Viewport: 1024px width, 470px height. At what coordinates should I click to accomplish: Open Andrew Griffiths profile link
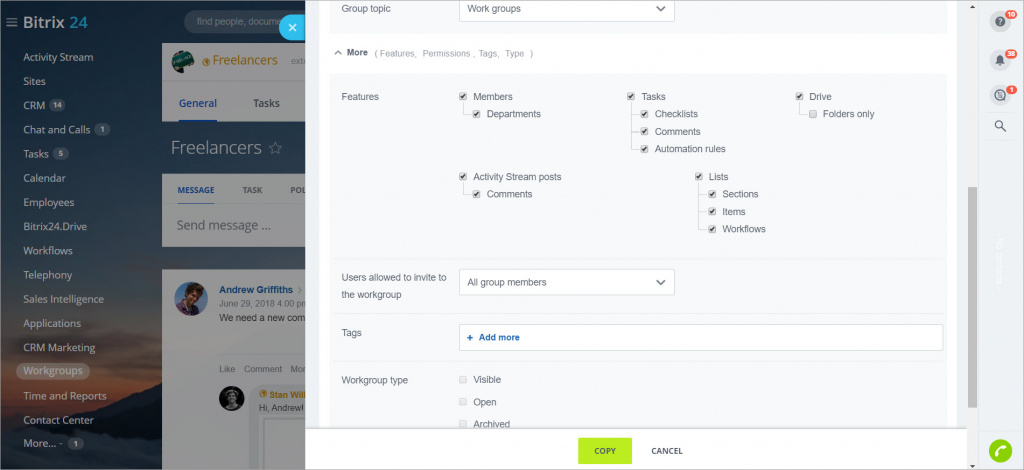click(256, 290)
